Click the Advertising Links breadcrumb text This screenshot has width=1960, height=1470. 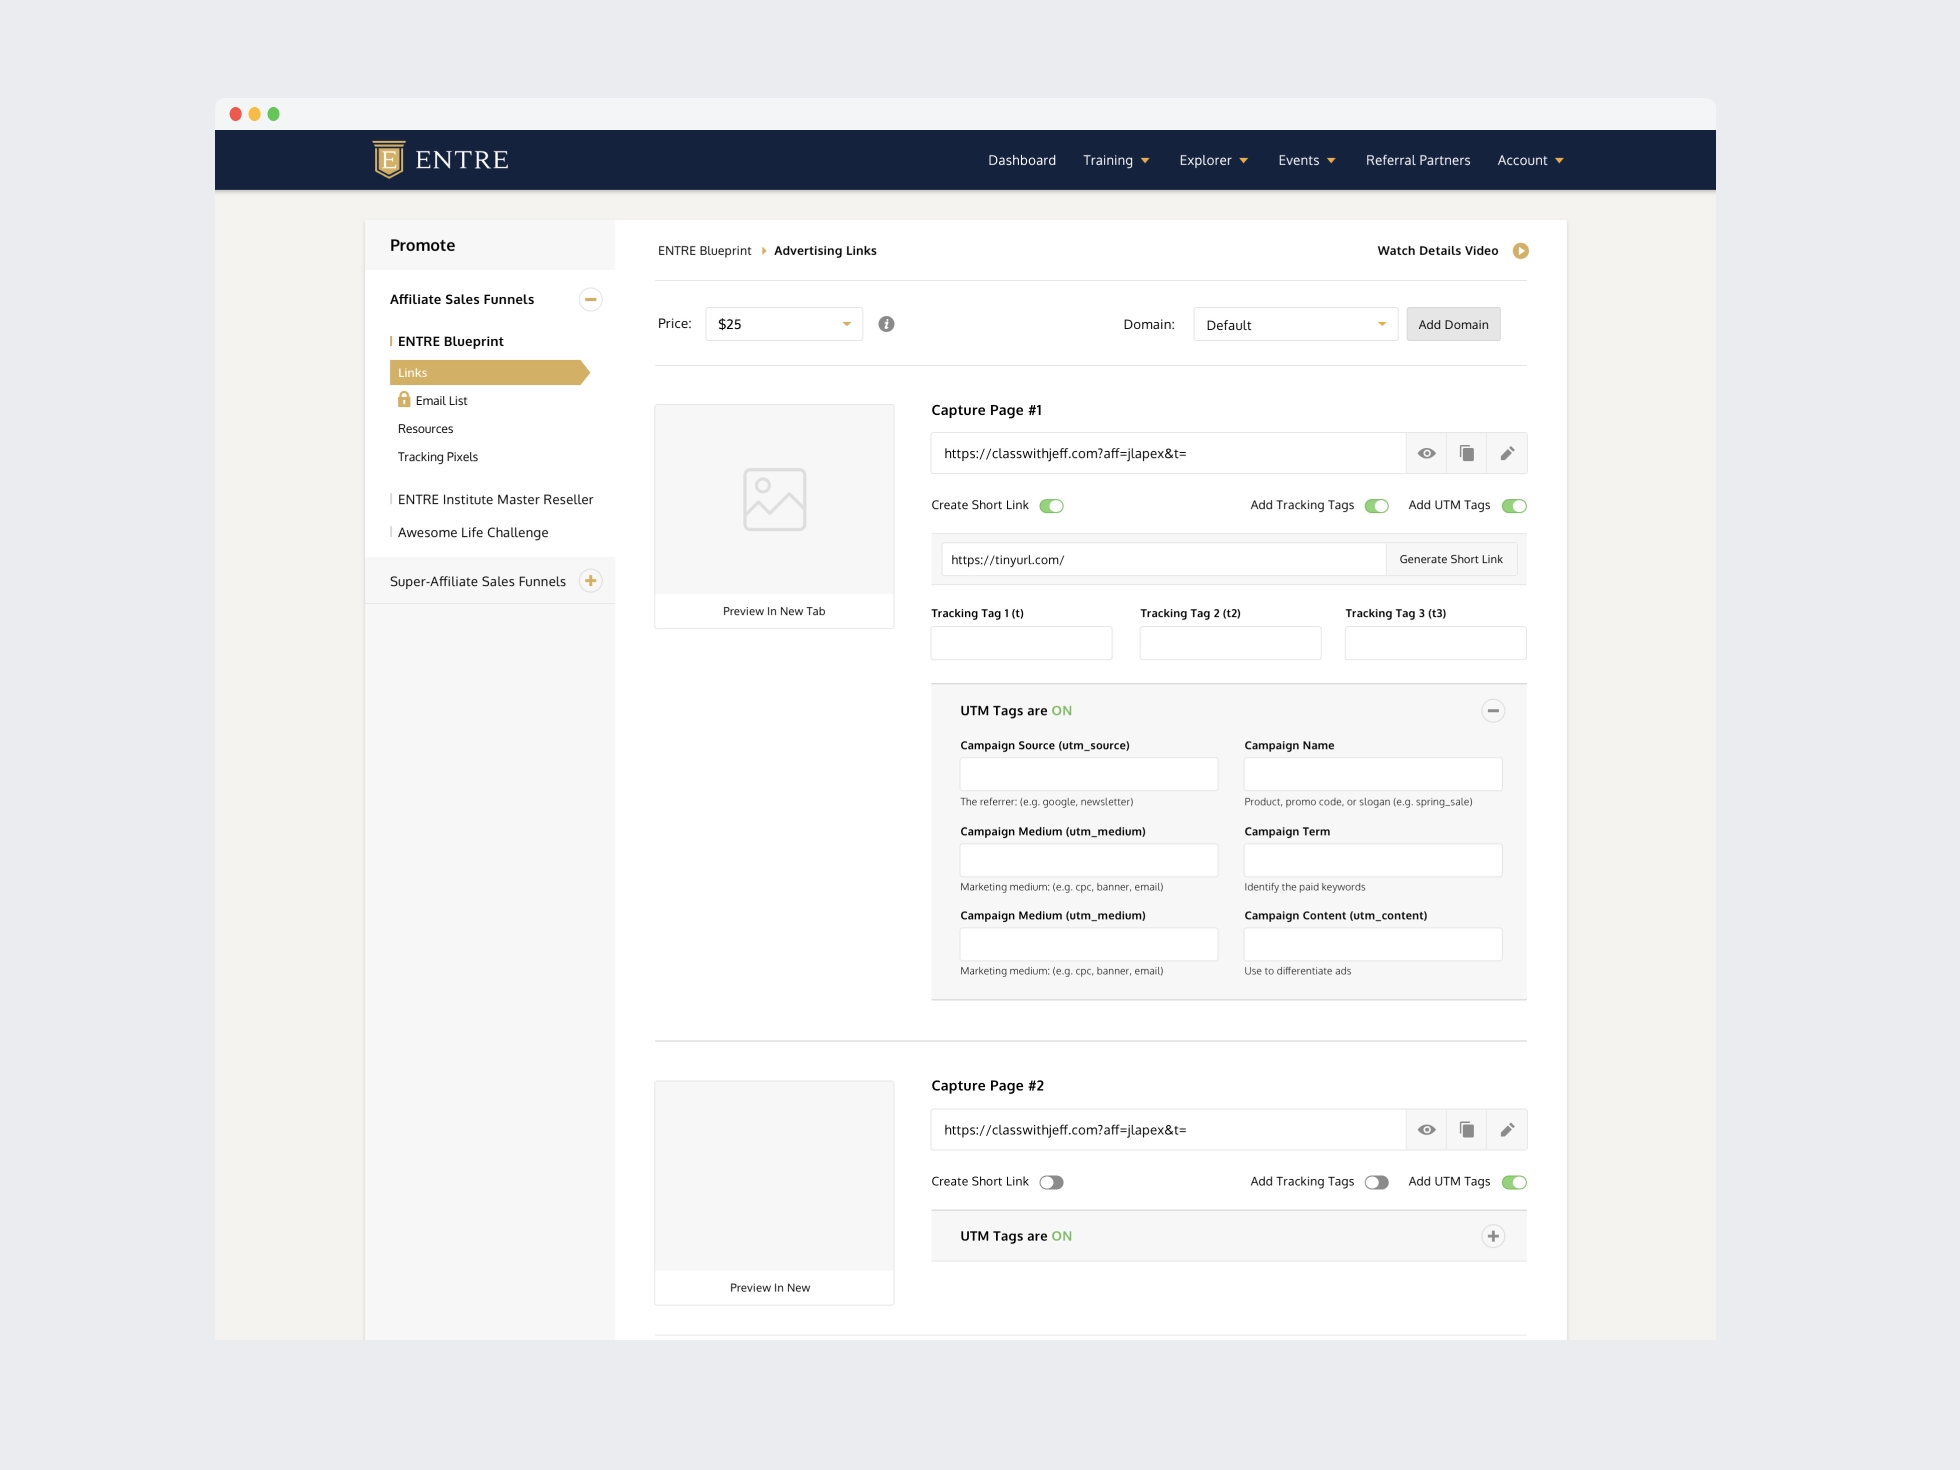pyautogui.click(x=825, y=251)
